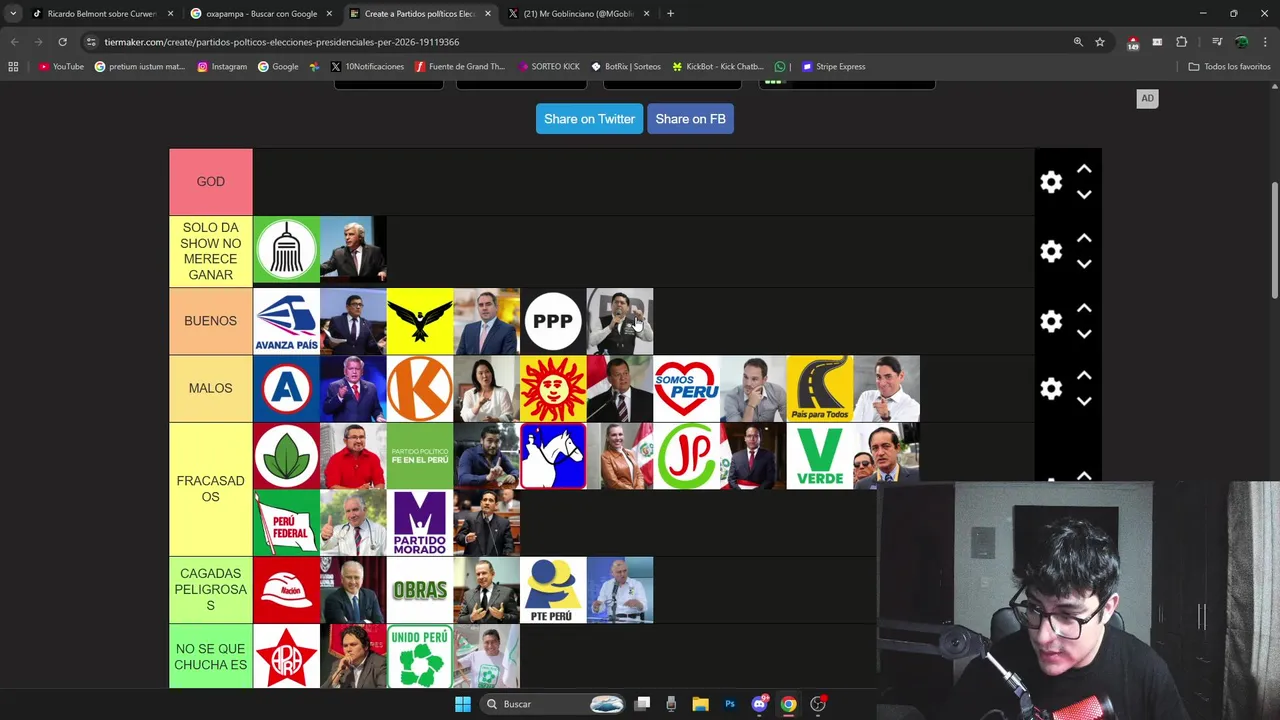The height and width of the screenshot is (720, 1280).
Task: Move MALOS tier up with arrow
Action: pyautogui.click(x=1084, y=376)
